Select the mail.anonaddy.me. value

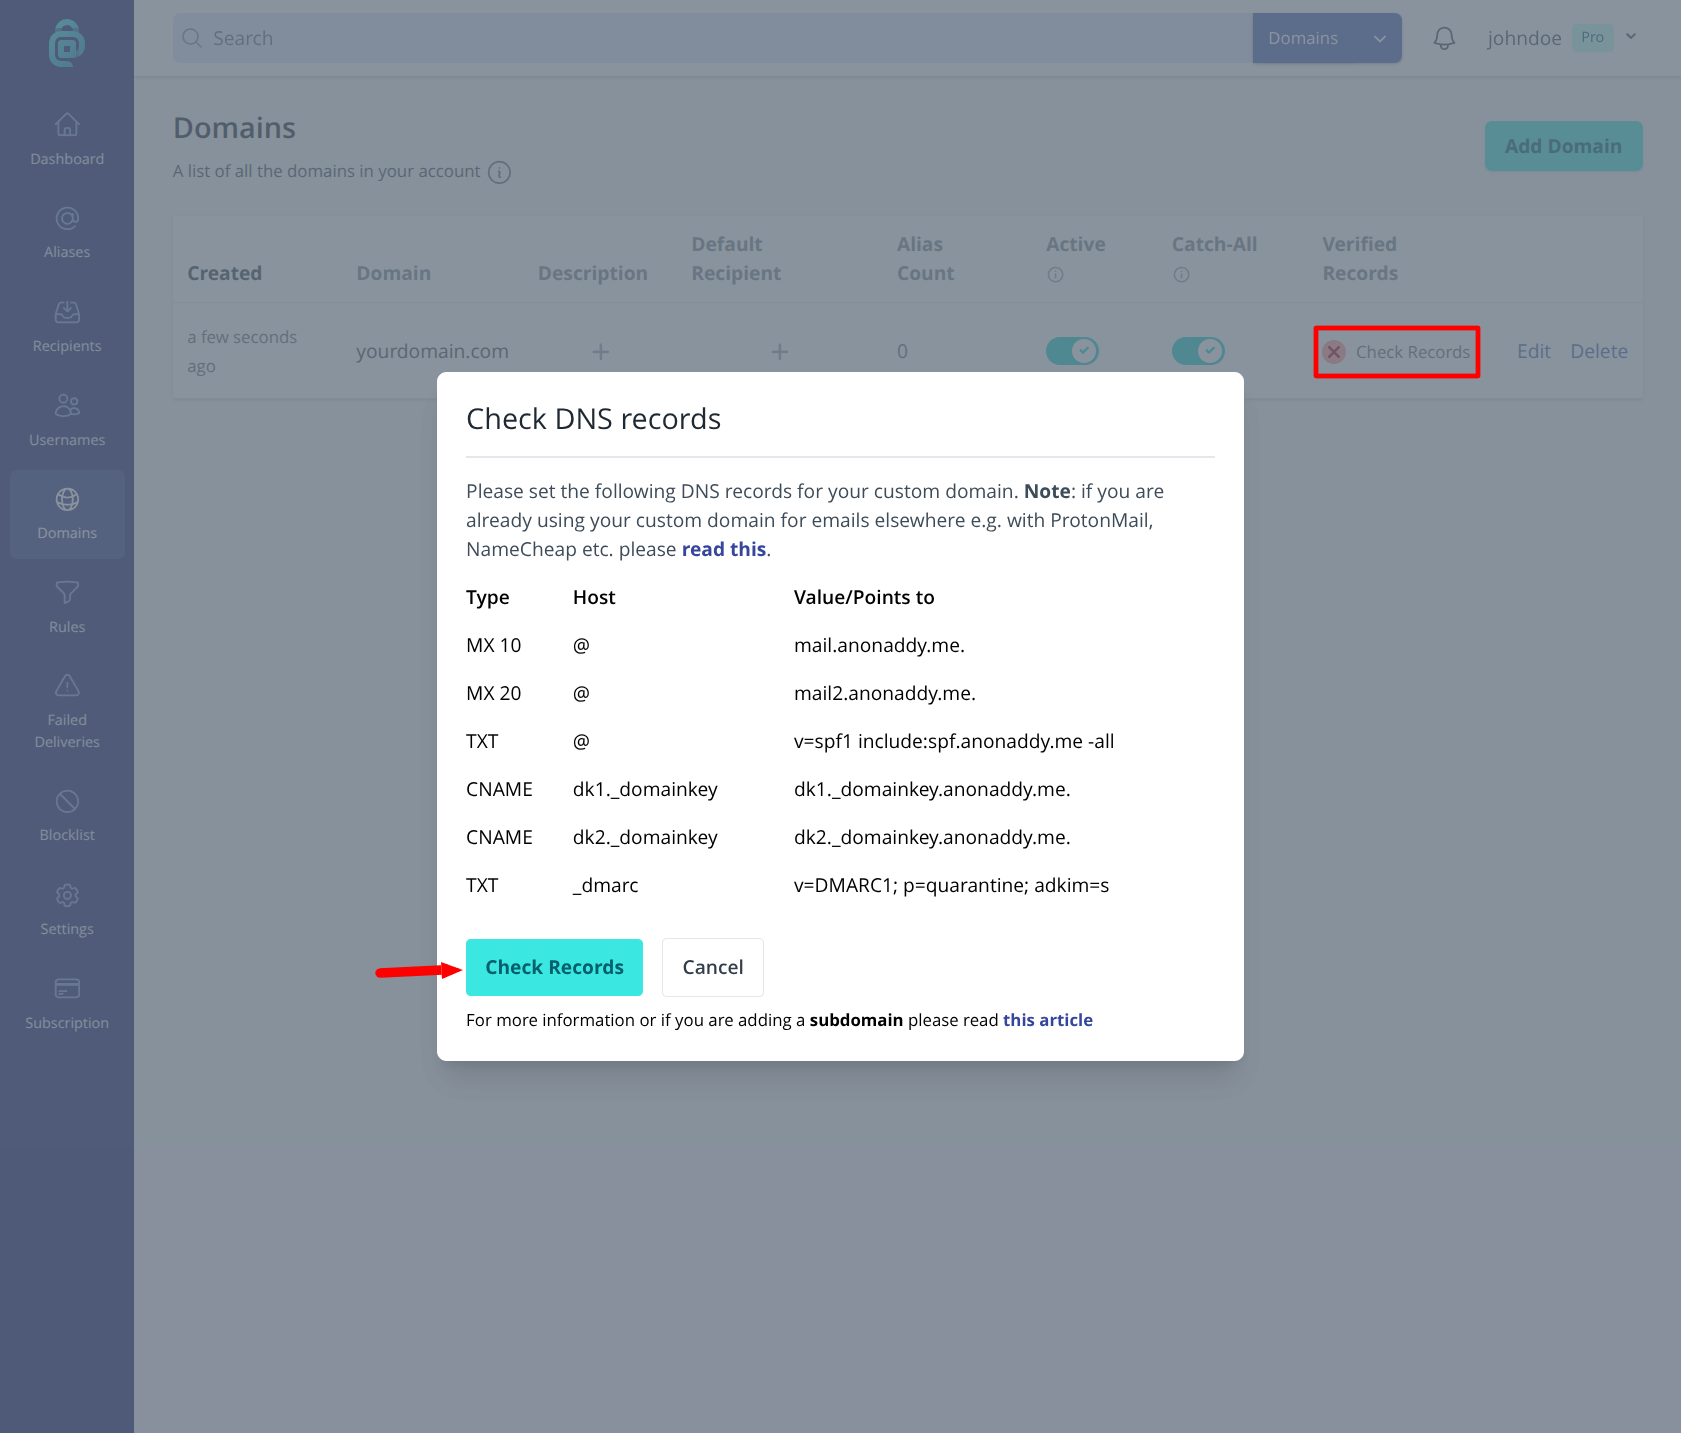[879, 645]
